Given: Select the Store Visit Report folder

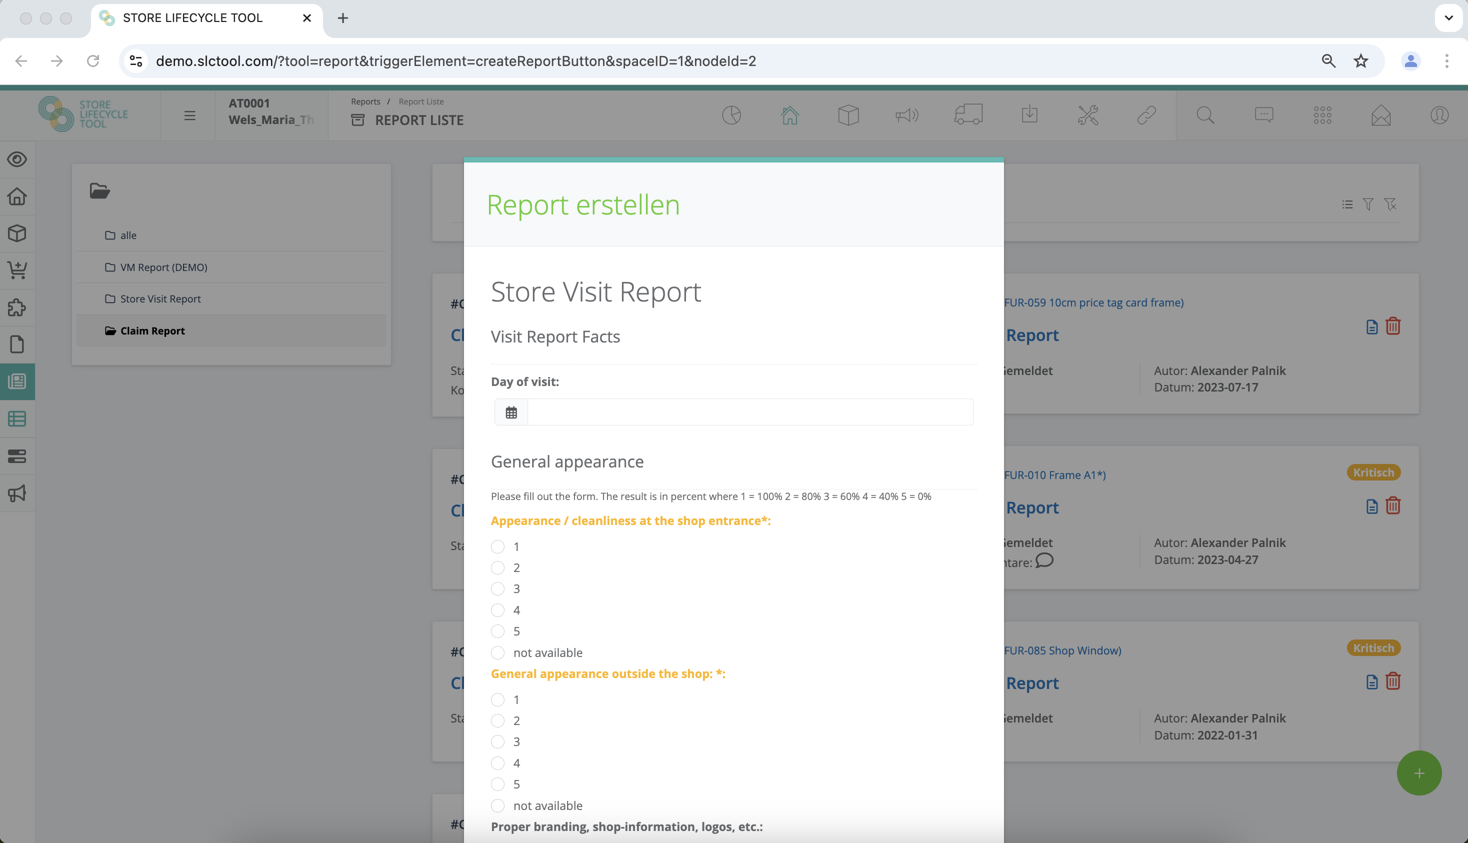Looking at the screenshot, I should [x=160, y=299].
